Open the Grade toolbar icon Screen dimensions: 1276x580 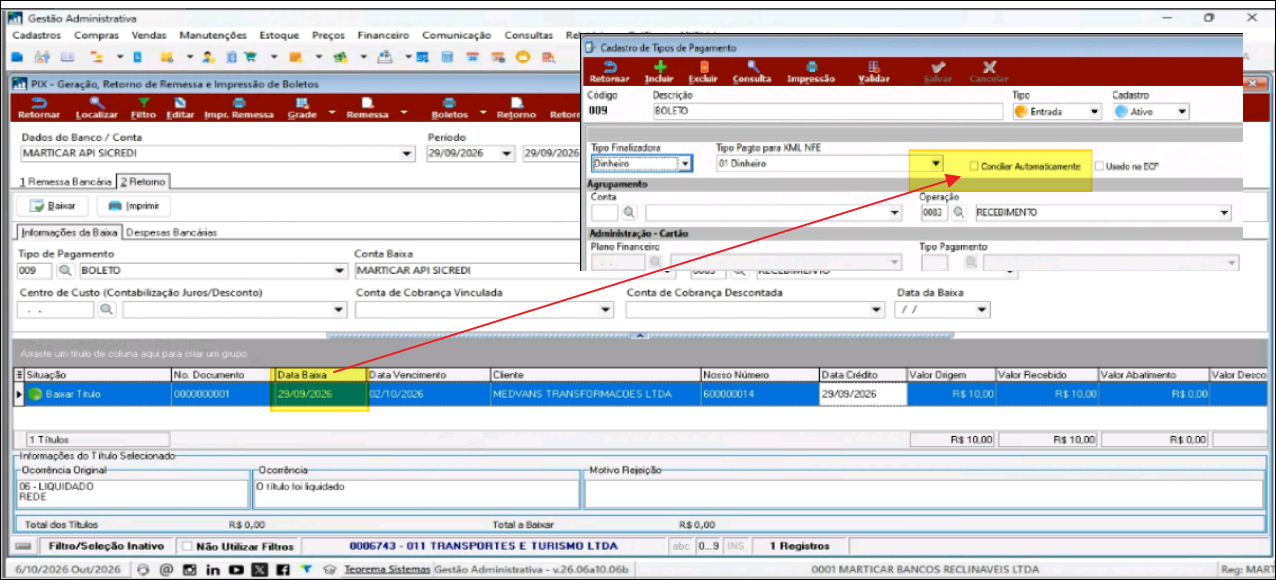click(x=302, y=103)
